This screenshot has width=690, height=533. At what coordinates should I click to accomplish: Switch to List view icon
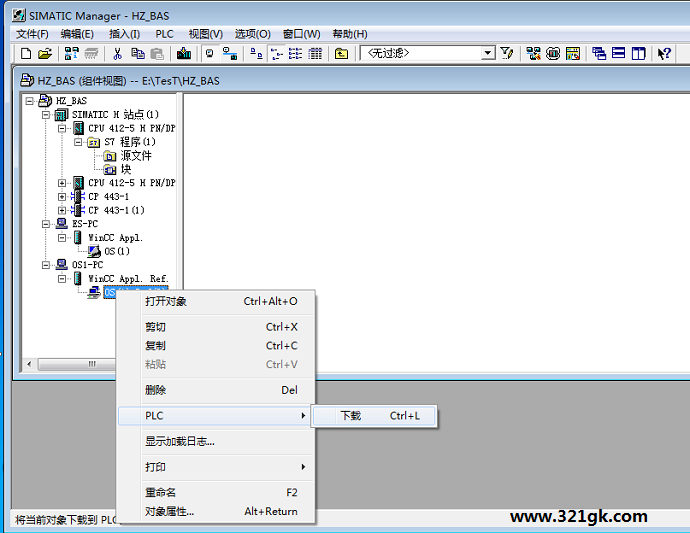coord(295,54)
